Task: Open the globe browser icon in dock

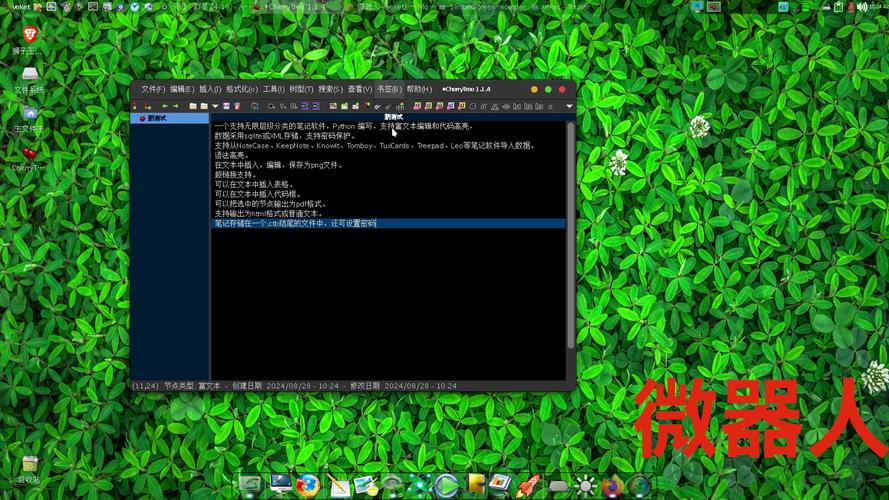Action: click(639, 486)
